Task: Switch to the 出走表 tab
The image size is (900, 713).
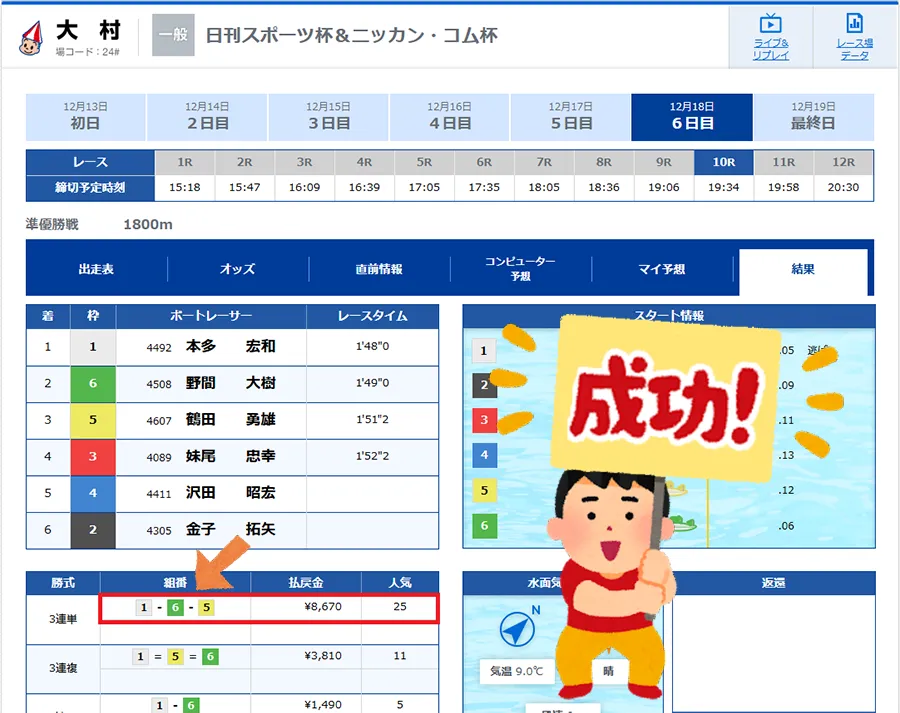Action: tap(96, 269)
